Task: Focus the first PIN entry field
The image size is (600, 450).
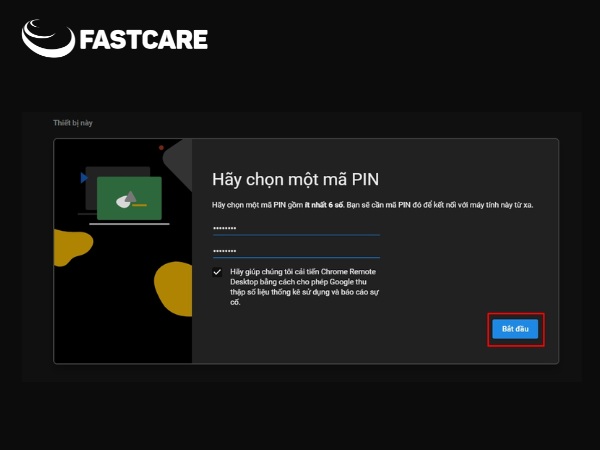Action: pos(296,228)
